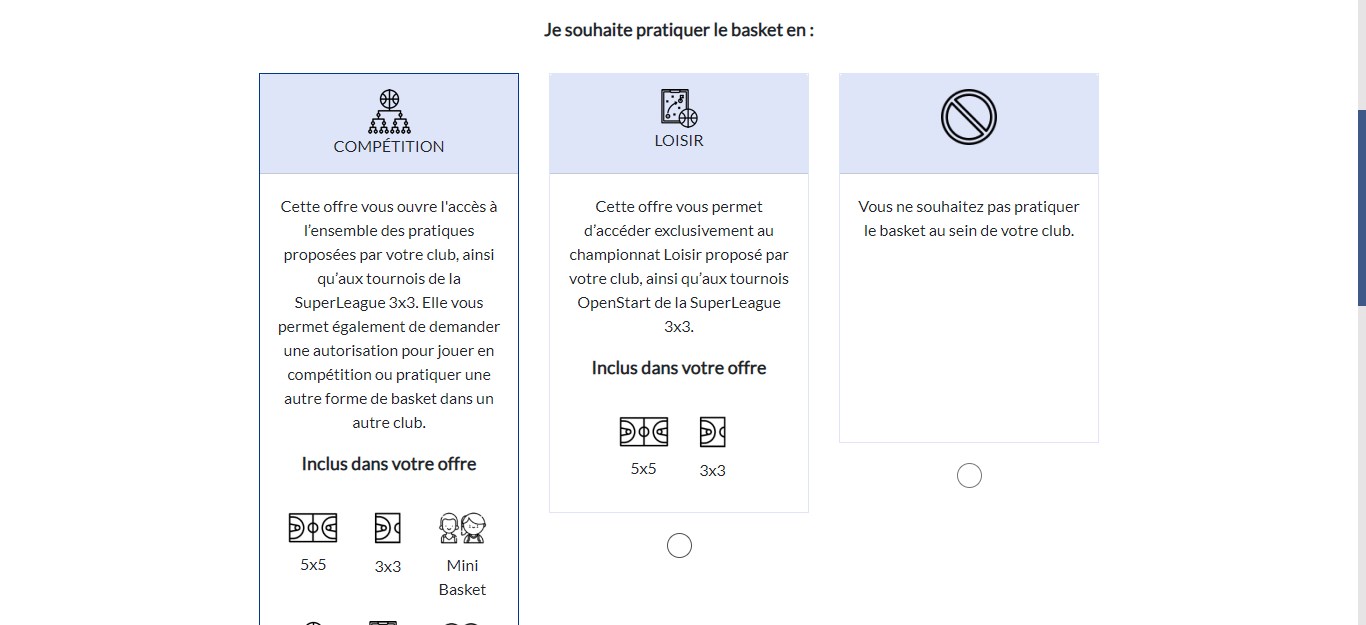The height and width of the screenshot is (625, 1366).
Task: Click "Inclus dans votre offre" in Loisir card
Action: pos(679,368)
